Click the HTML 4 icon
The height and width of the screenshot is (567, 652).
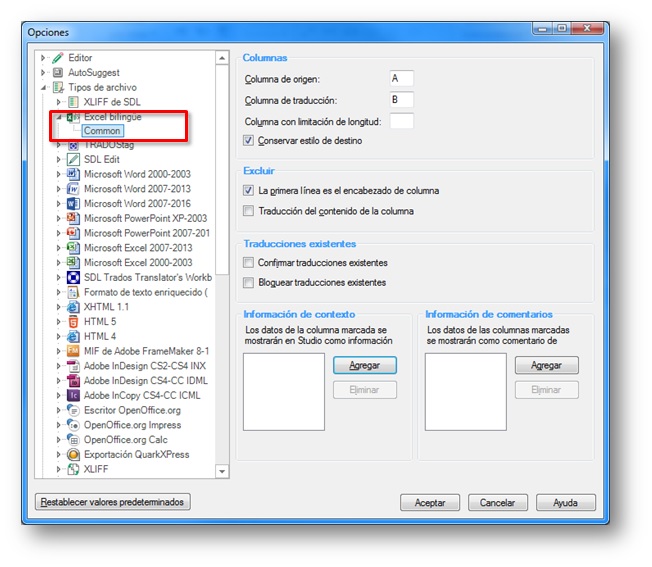73,336
